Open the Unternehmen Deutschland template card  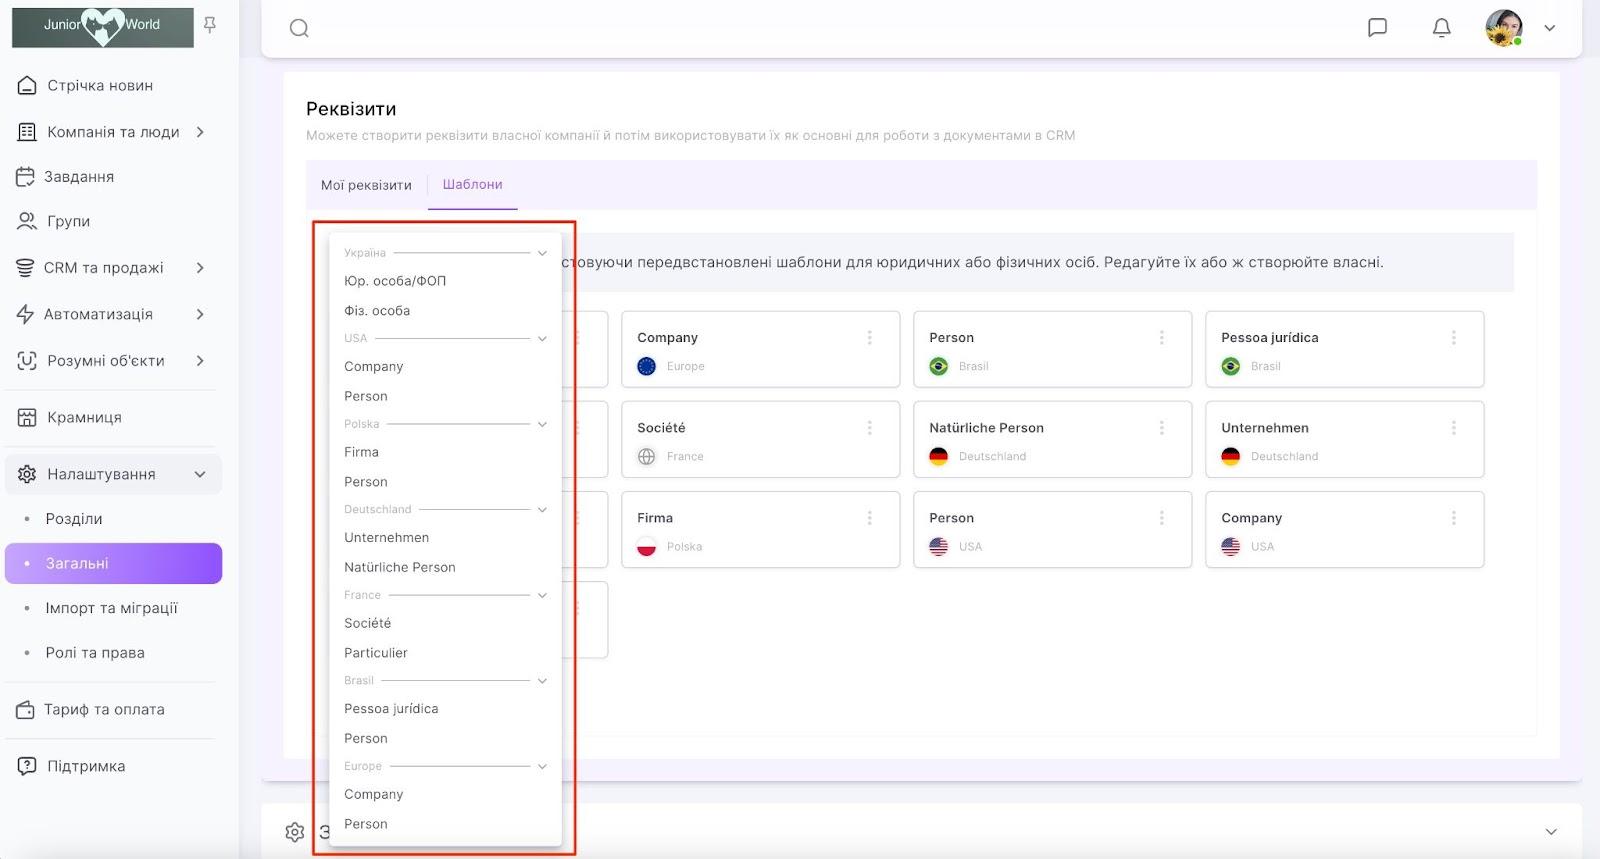click(1345, 440)
